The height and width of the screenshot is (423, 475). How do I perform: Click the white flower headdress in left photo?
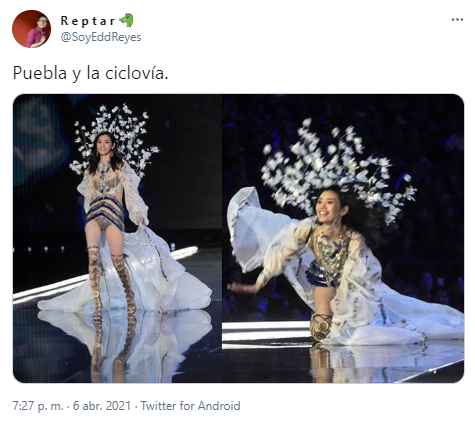pos(113,138)
